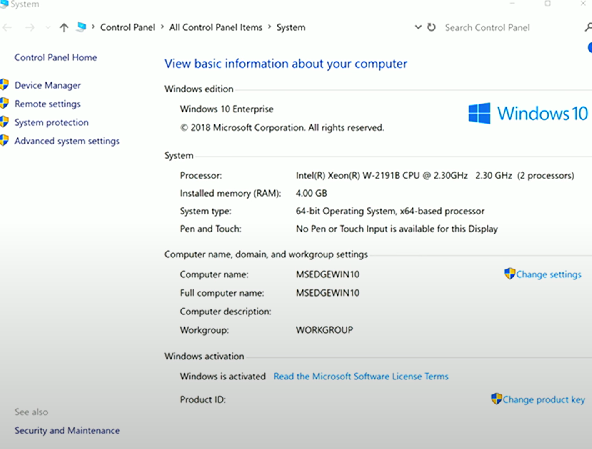This screenshot has width=592, height=449.
Task: Click the shield icon next to Change product key
Action: [496, 398]
